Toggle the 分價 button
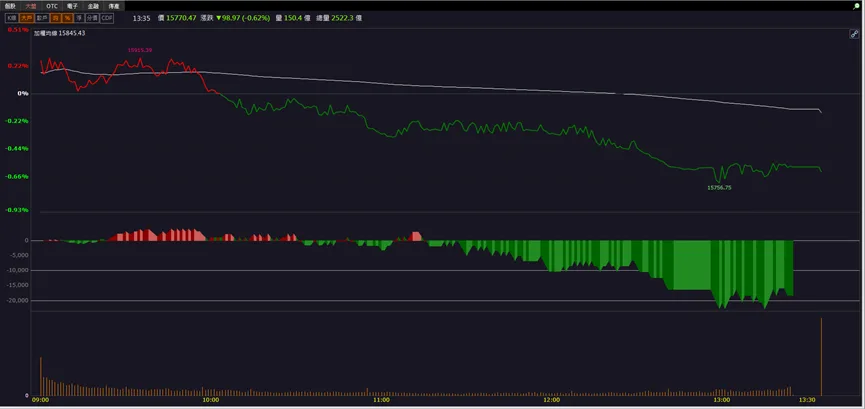Image resolution: width=865 pixels, height=409 pixels. pyautogui.click(x=92, y=18)
